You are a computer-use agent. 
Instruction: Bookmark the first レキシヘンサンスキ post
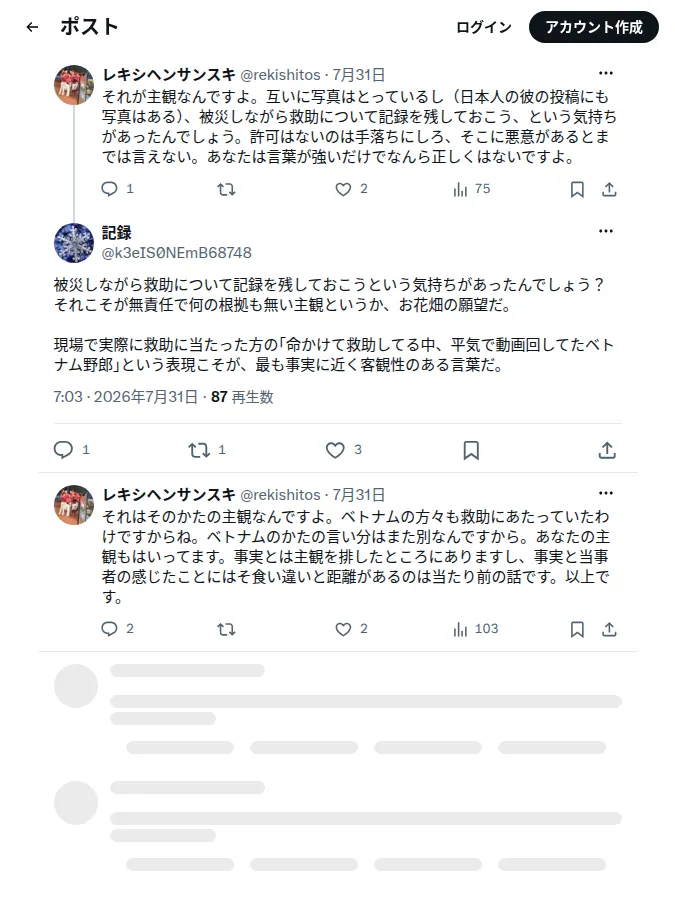click(577, 189)
